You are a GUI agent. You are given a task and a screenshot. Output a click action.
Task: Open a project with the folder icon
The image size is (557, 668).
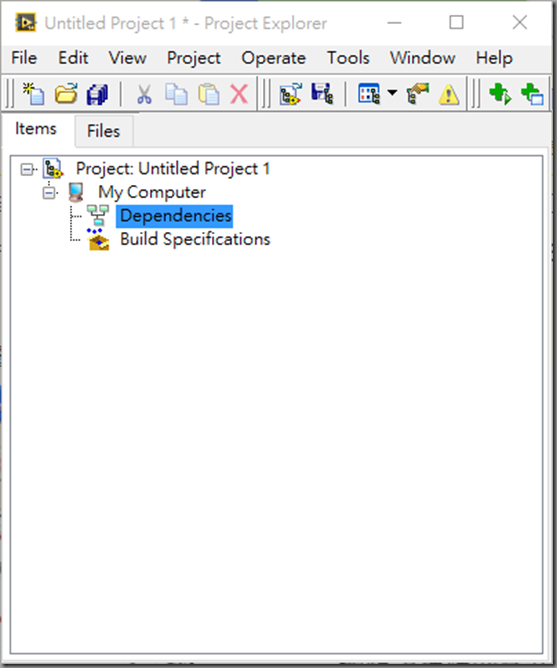66,94
